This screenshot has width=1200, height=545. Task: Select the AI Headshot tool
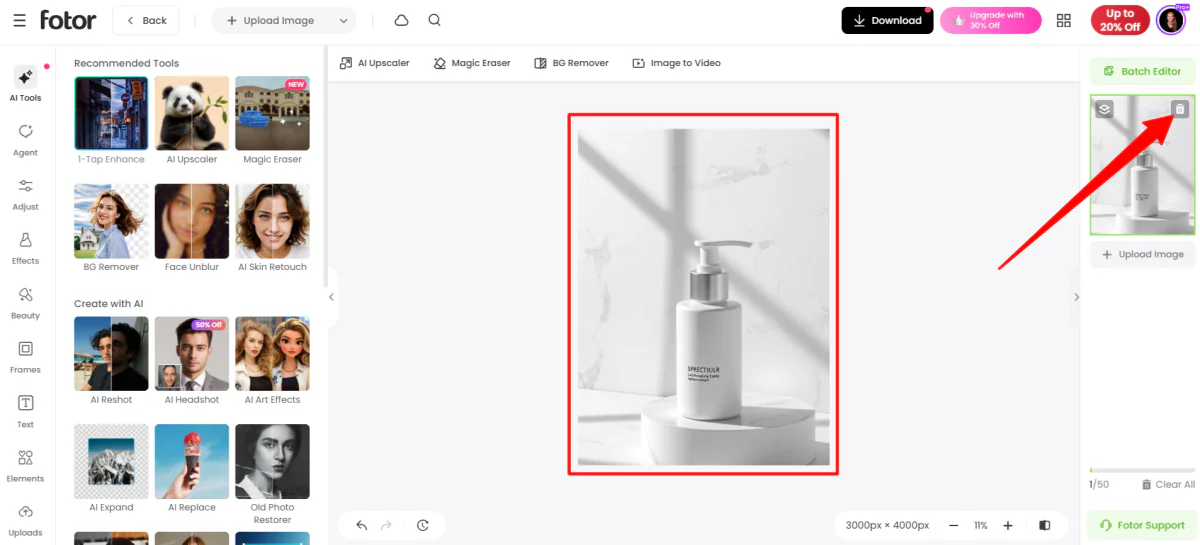(x=191, y=361)
